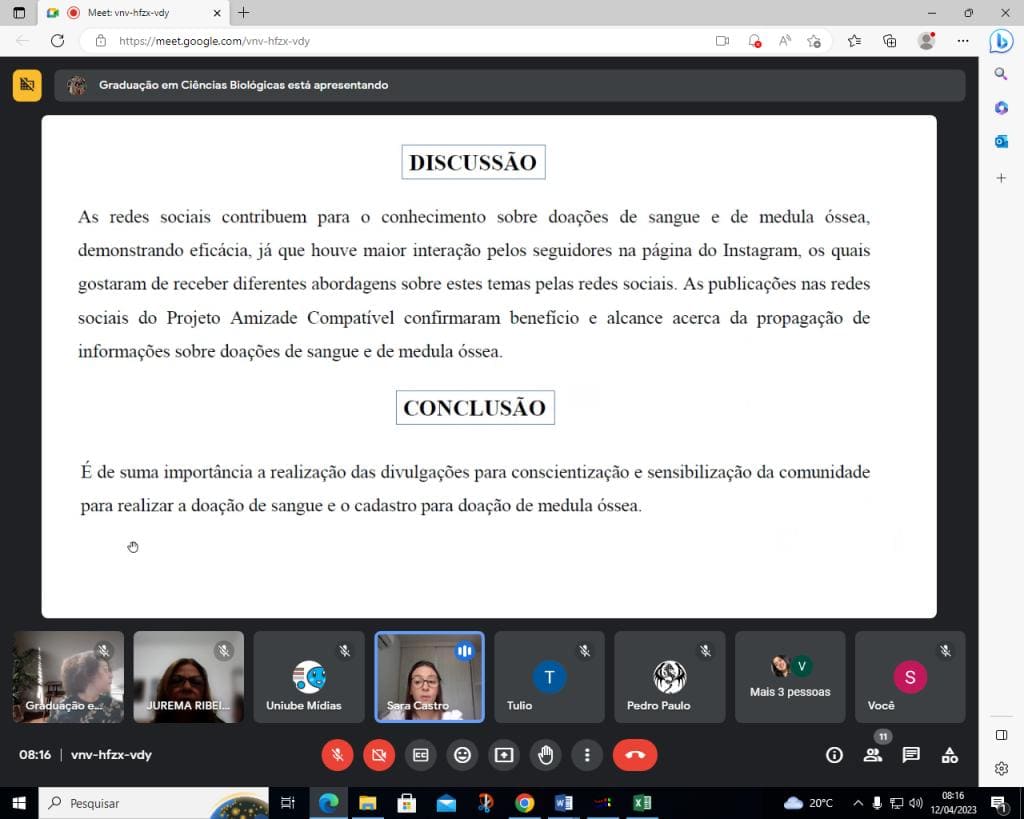Image resolution: width=1024 pixels, height=819 pixels.
Task: Show hidden system tray icons
Action: [x=858, y=803]
